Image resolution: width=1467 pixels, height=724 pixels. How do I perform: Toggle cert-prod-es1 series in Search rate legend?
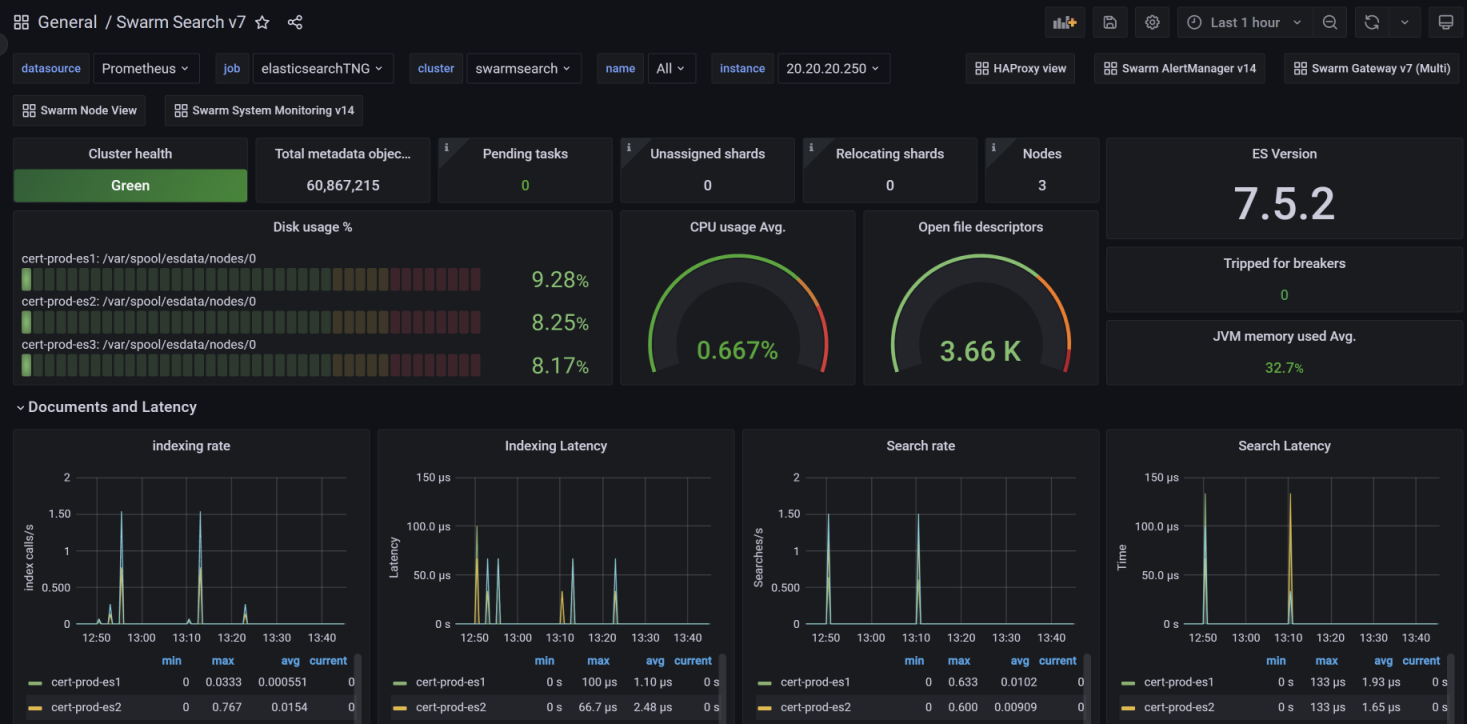(x=816, y=682)
